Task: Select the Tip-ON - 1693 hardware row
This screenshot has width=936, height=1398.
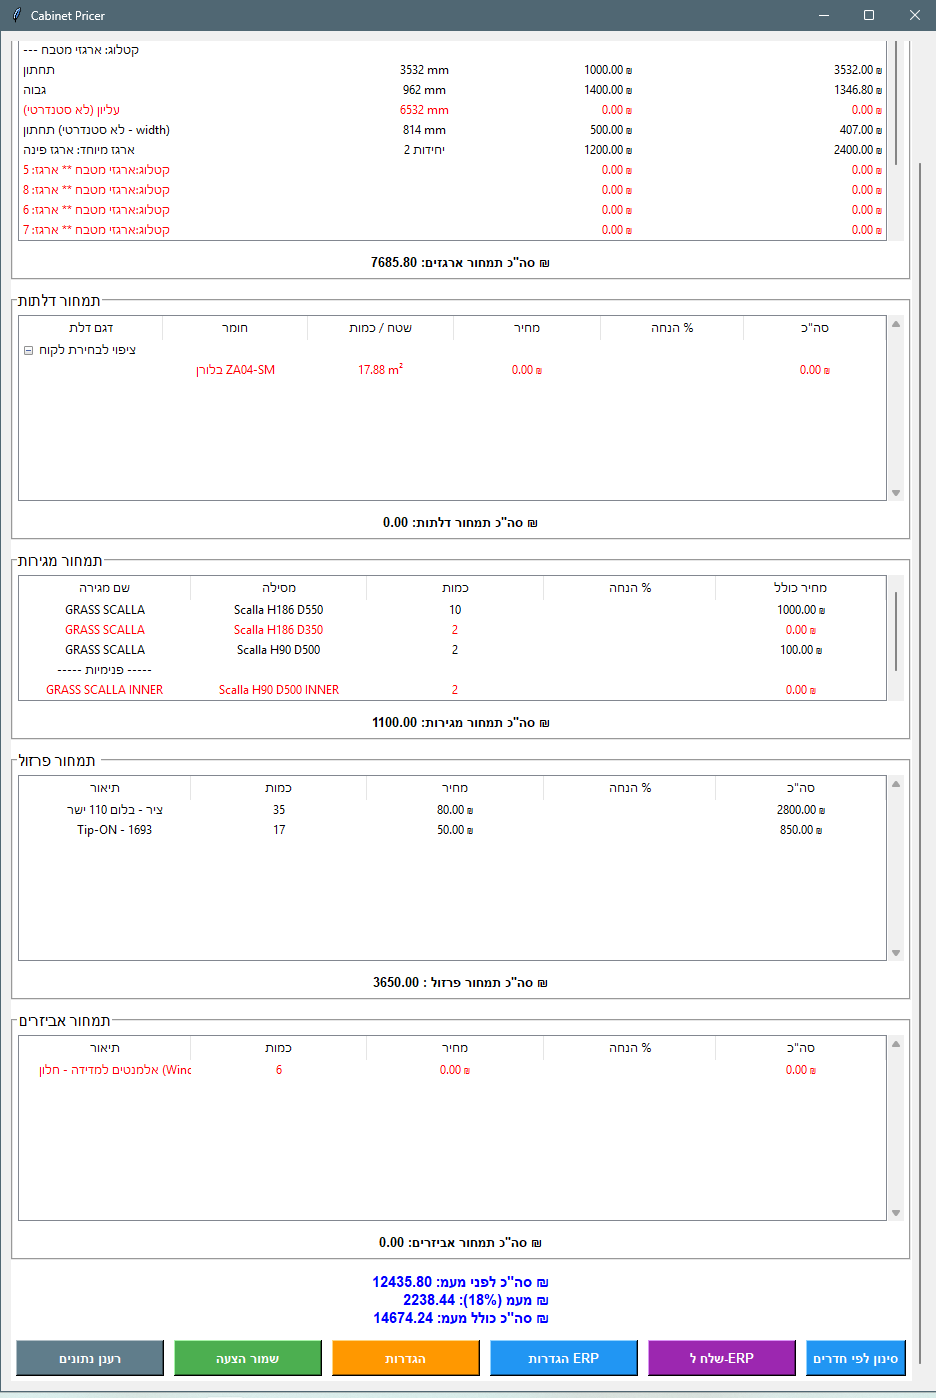Action: 453,830
